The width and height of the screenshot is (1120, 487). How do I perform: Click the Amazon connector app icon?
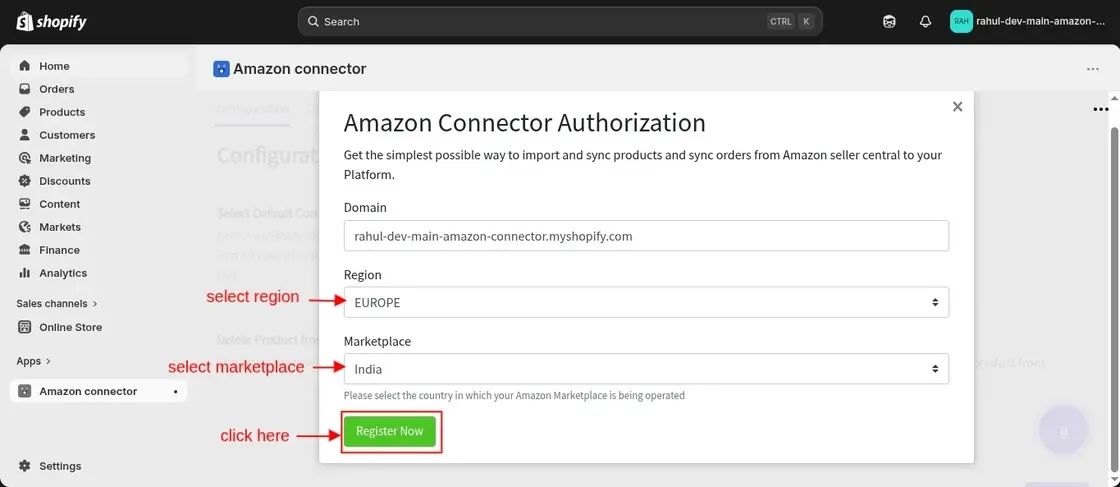(221, 69)
